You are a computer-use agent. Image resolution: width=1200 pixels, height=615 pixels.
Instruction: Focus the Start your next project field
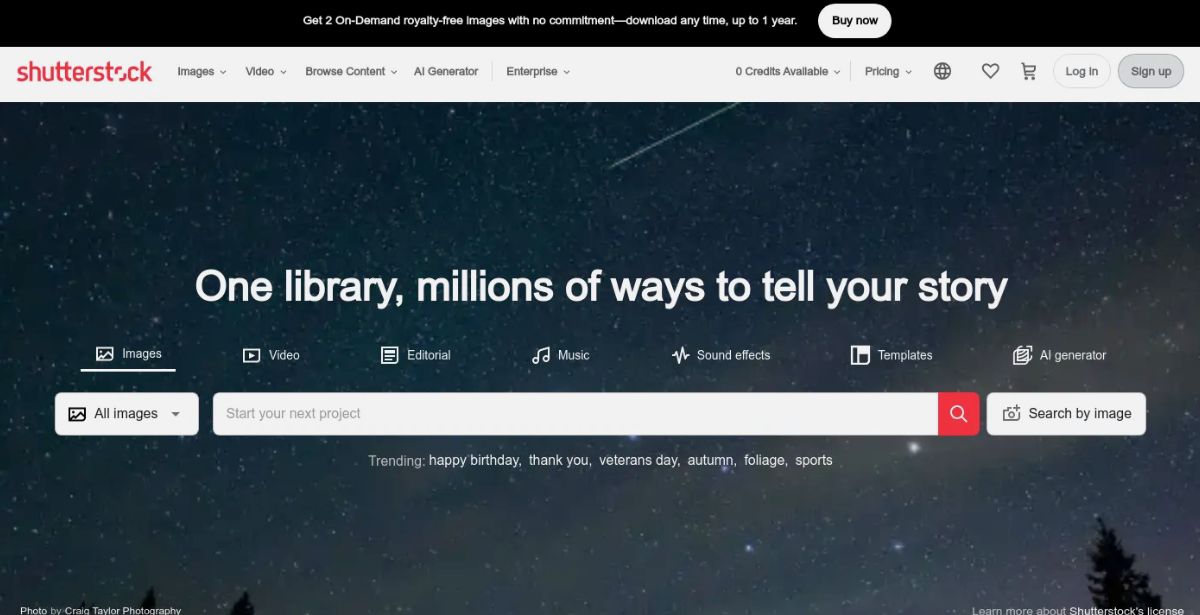pos(575,414)
